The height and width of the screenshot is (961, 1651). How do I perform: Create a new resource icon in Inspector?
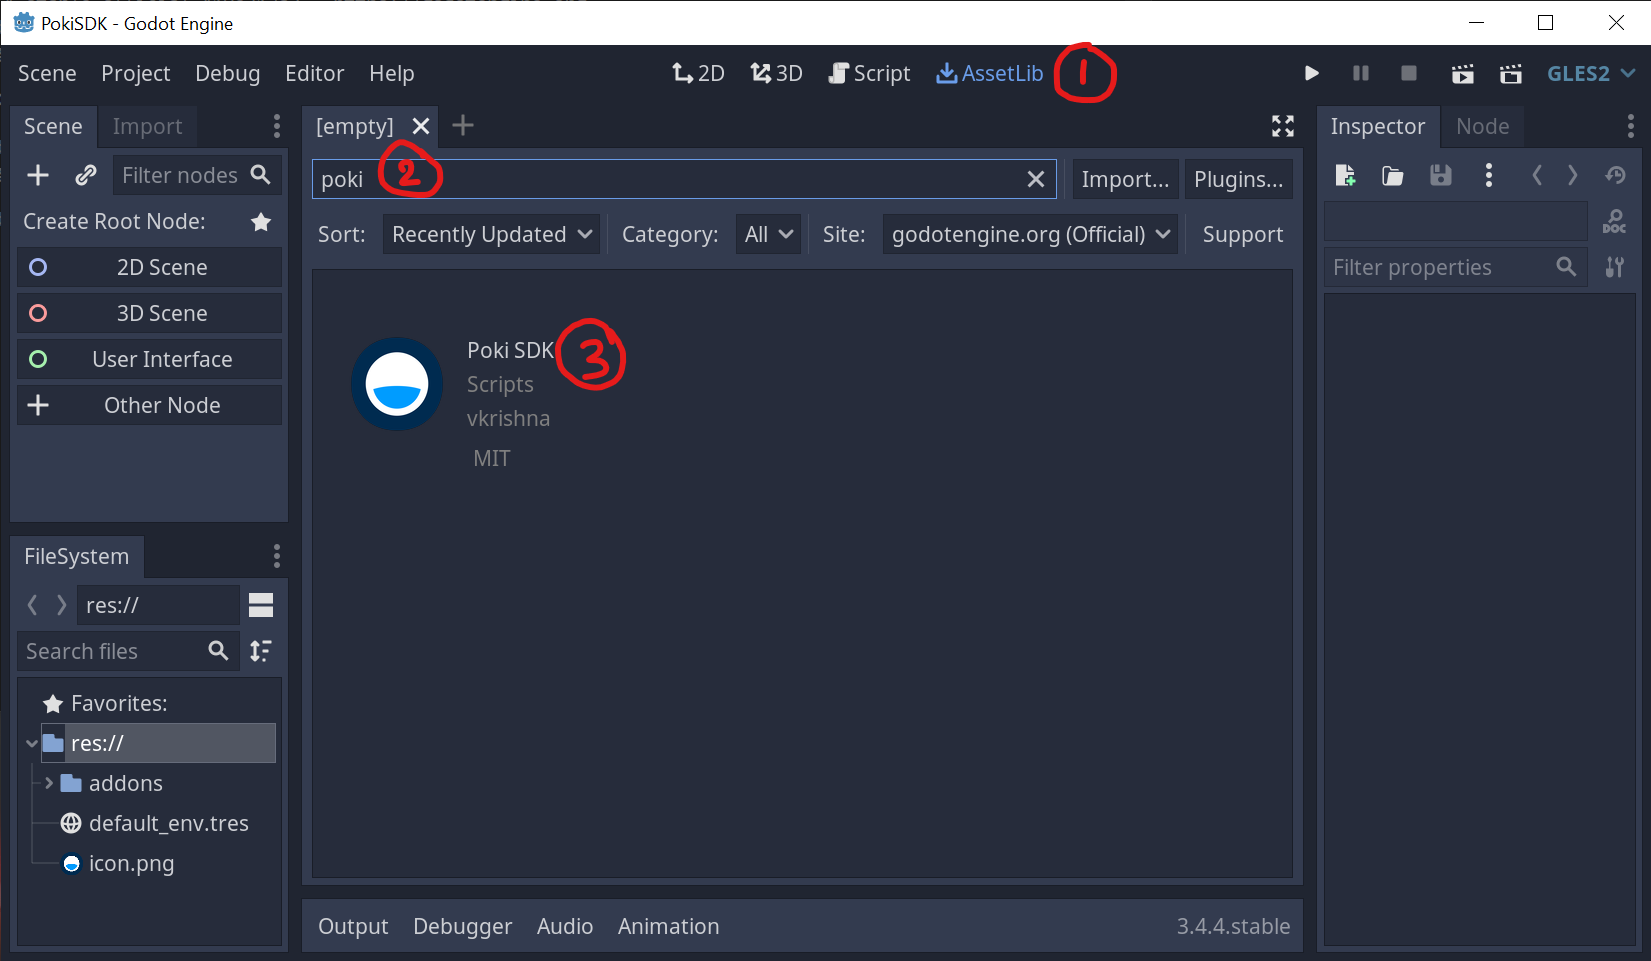(1345, 176)
